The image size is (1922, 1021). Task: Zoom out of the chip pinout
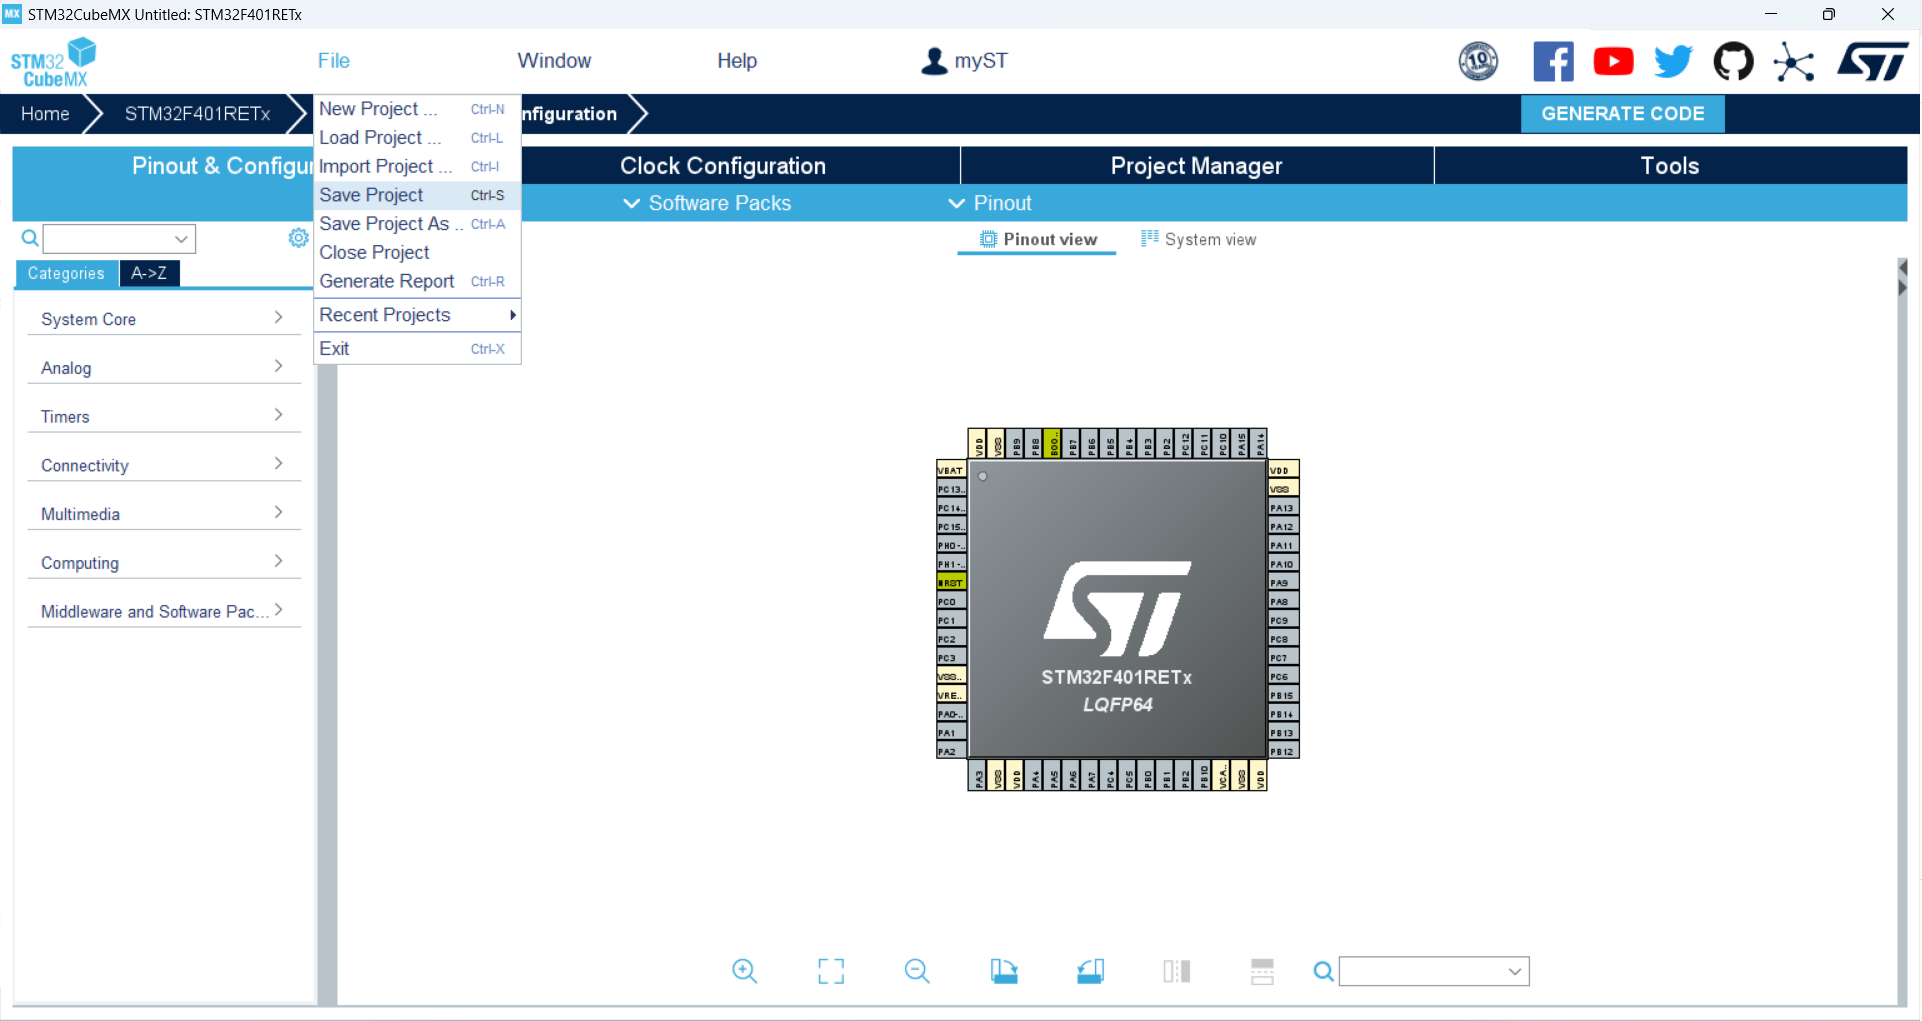click(x=917, y=971)
